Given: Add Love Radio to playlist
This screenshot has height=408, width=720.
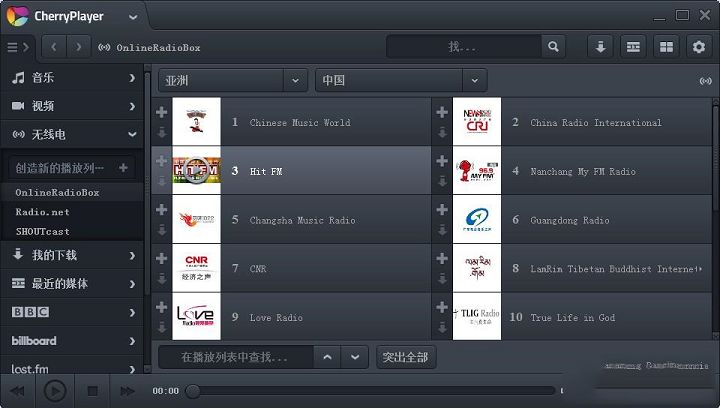Looking at the screenshot, I should coord(161,307).
